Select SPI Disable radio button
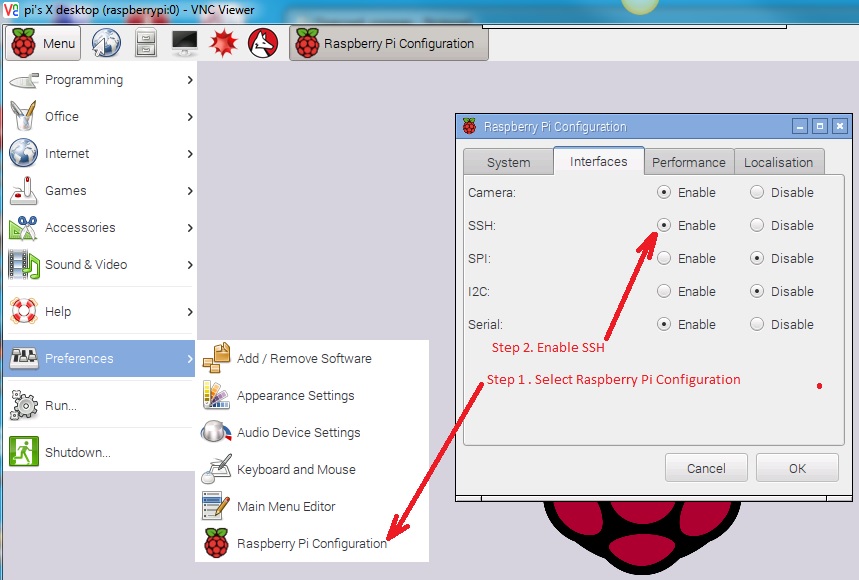Screen dimensions: 859x580 click(x=757, y=258)
